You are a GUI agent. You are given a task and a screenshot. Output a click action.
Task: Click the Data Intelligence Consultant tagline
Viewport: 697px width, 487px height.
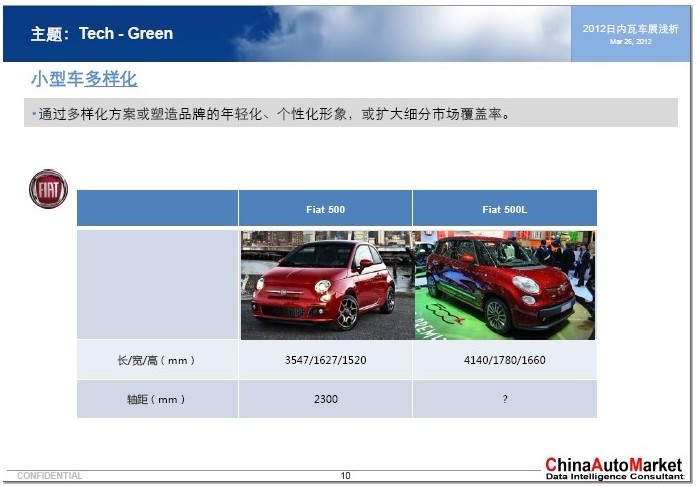point(615,477)
